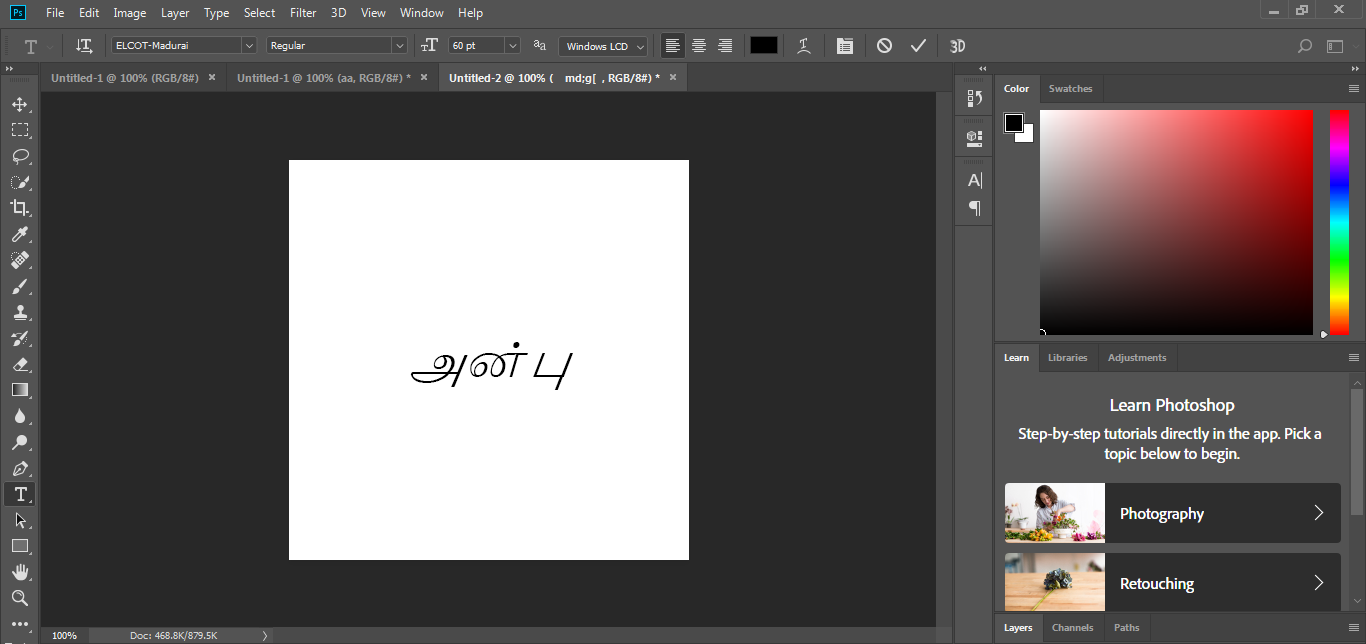The image size is (1366, 644).
Task: Select the Rectangular Marquee tool
Action: [20, 130]
